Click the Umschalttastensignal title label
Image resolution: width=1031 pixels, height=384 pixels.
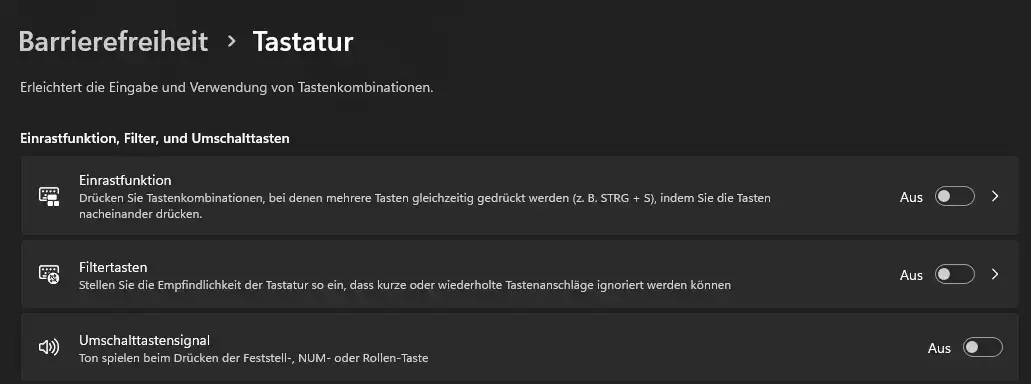click(x=145, y=341)
